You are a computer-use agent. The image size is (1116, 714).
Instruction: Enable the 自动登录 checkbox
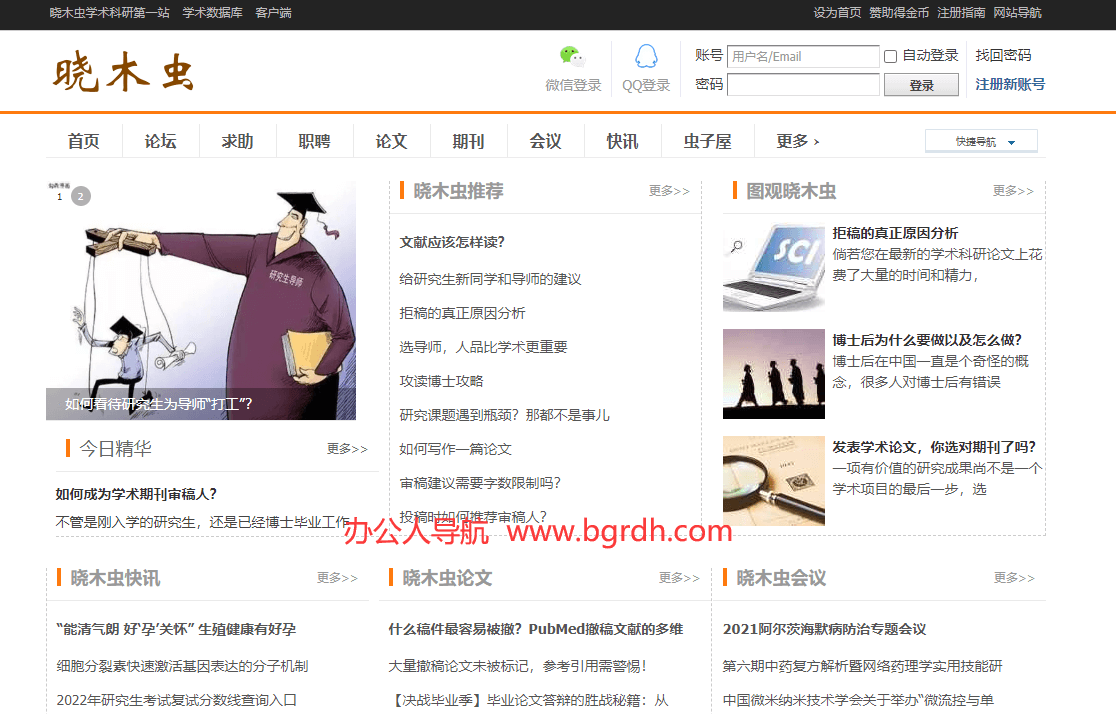[x=890, y=57]
